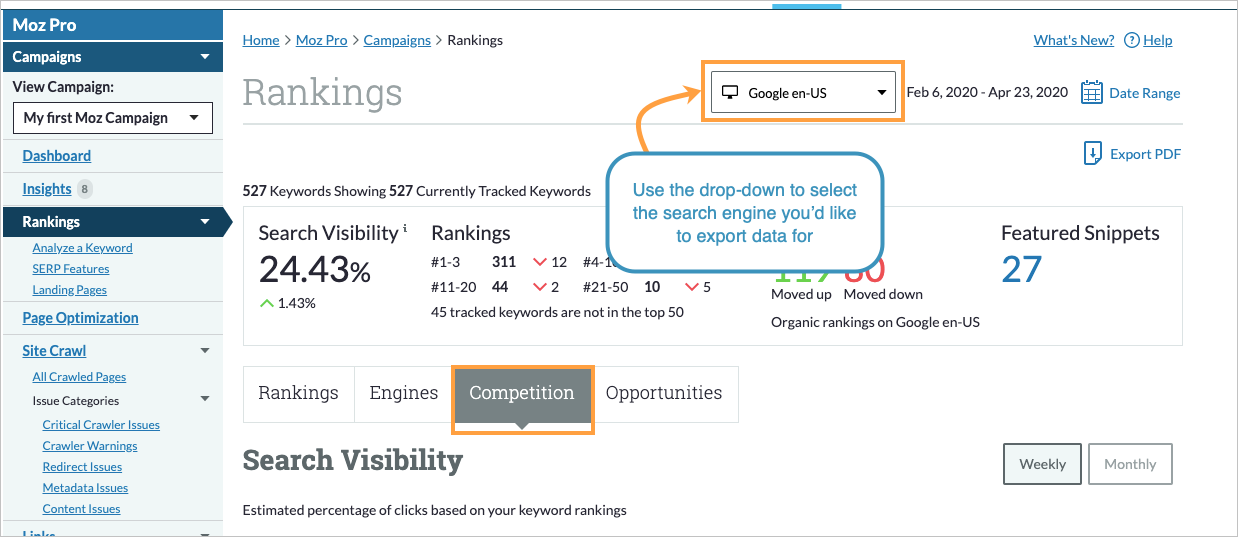Click the Featured Snippets count 27
The image size is (1238, 537).
click(1022, 269)
